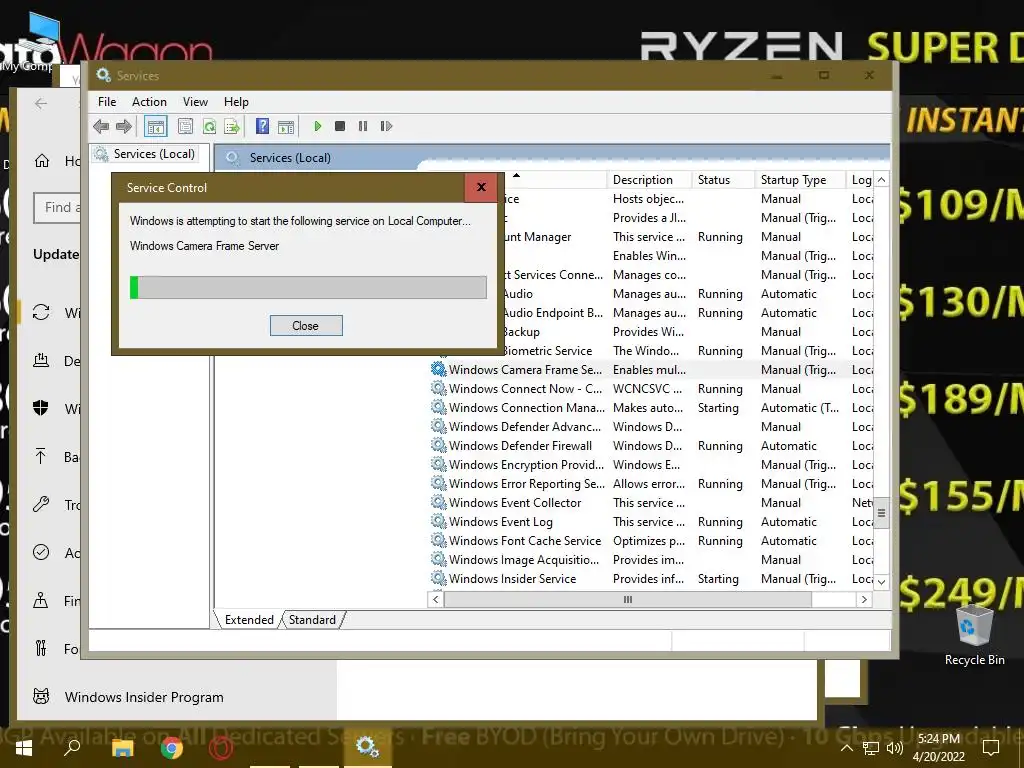Viewport: 1024px width, 768px height.
Task: Click the Start Service play icon
Action: [317, 126]
